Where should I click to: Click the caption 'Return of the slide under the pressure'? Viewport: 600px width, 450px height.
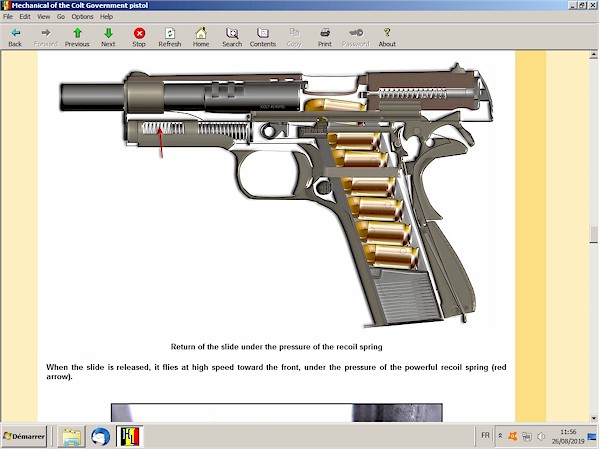tap(276, 347)
